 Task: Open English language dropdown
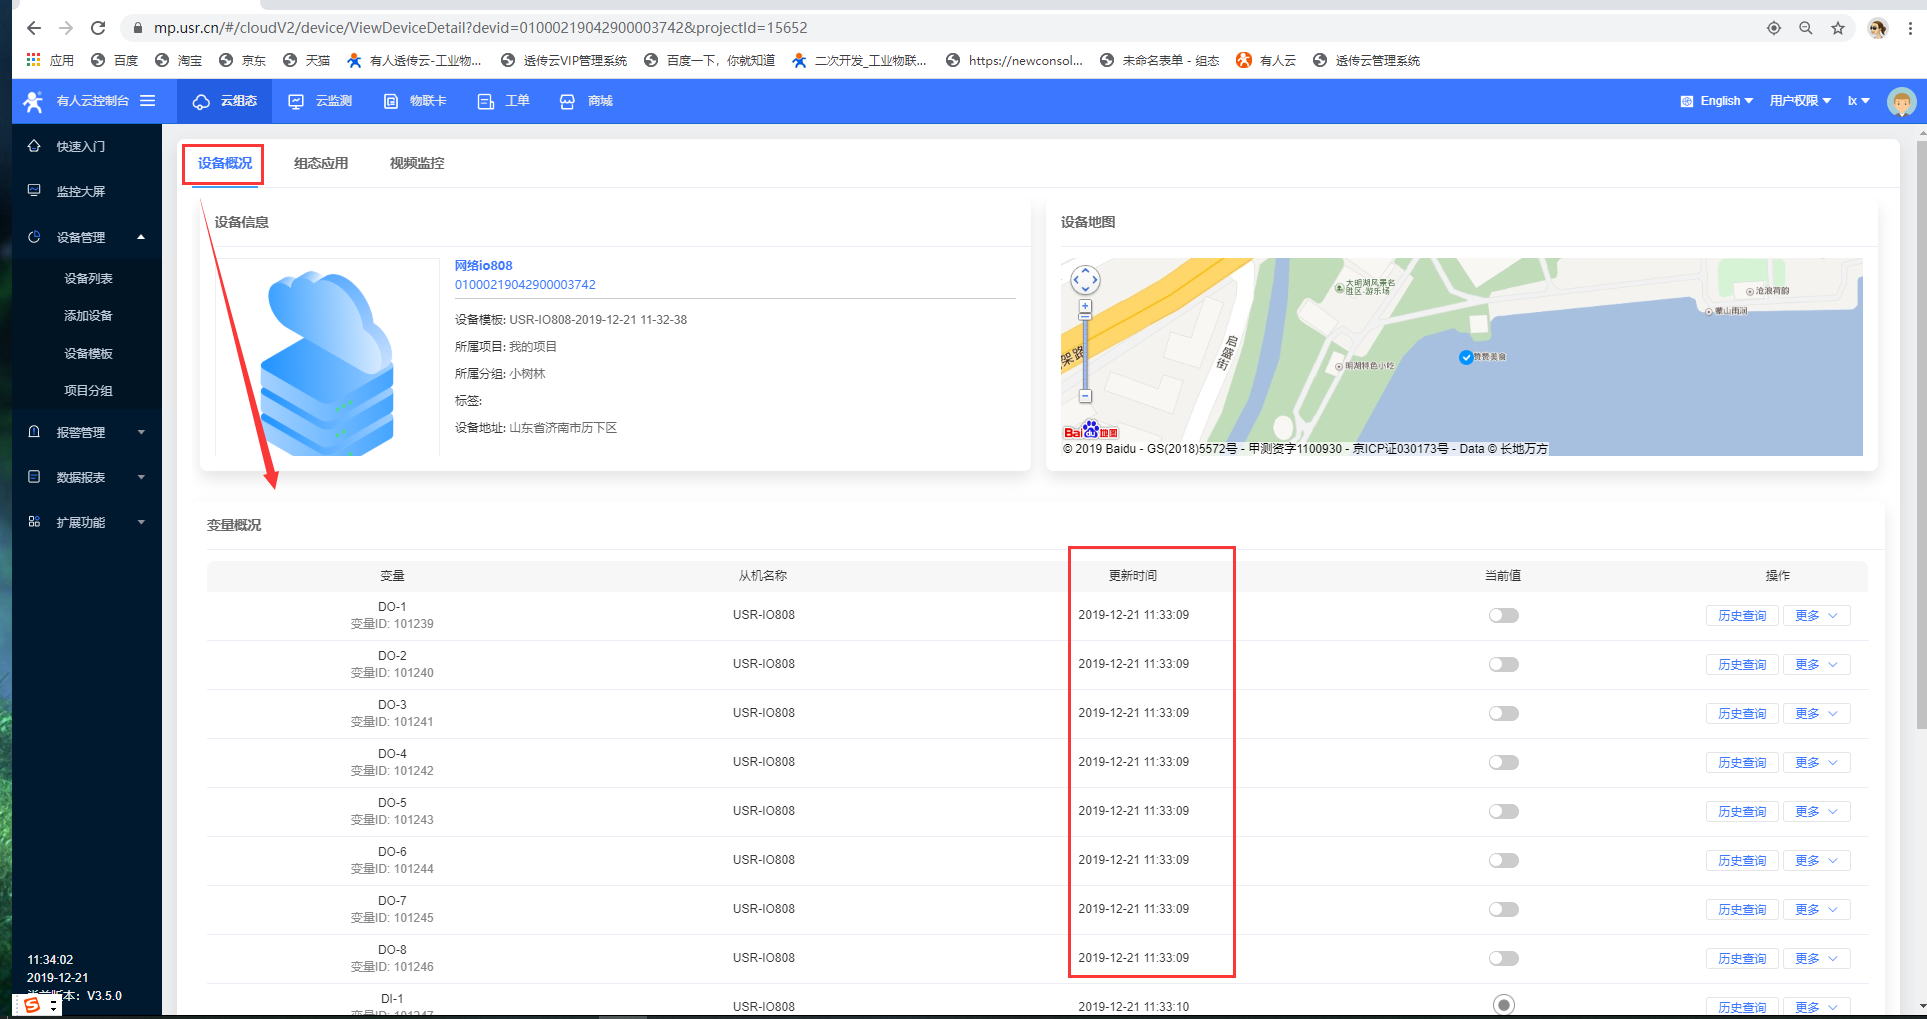(x=1717, y=101)
